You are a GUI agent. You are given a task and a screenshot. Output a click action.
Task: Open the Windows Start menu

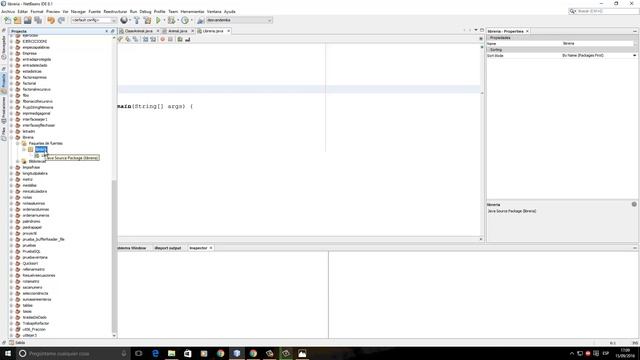8,353
